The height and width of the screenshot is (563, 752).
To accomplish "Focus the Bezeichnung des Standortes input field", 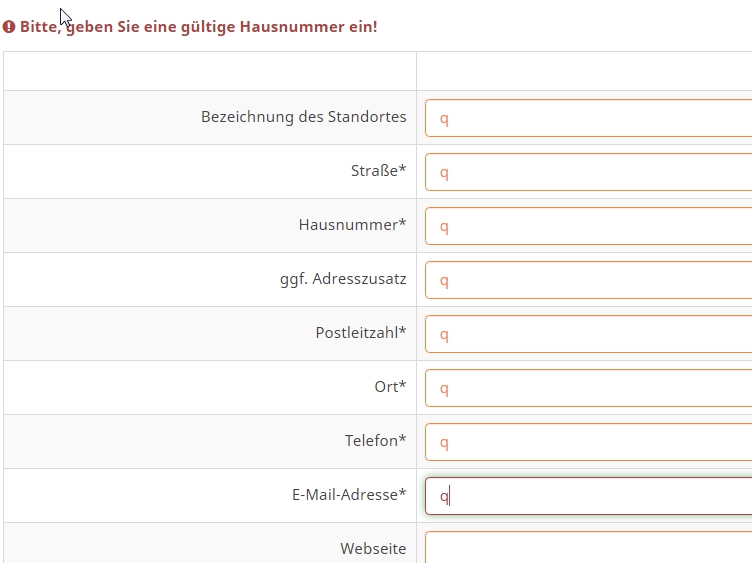I will point(588,118).
